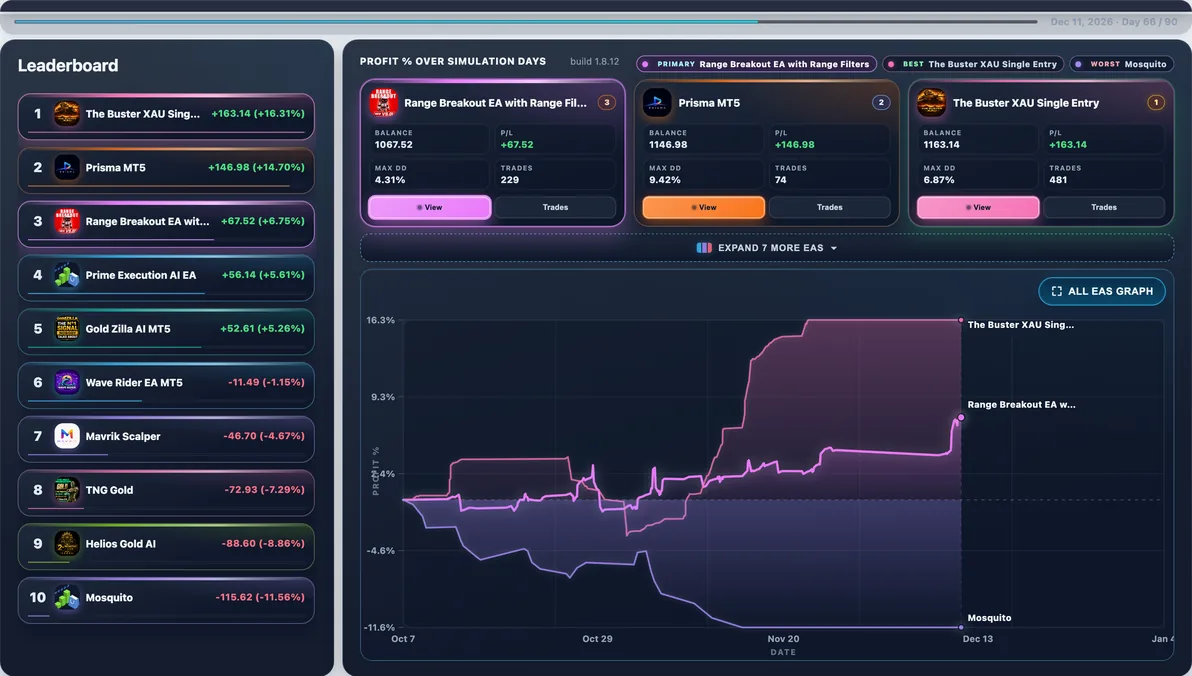Select leaderboard row 5 Gold Zilla AI MT5
Image resolution: width=1192 pixels, height=676 pixels.
[166, 332]
